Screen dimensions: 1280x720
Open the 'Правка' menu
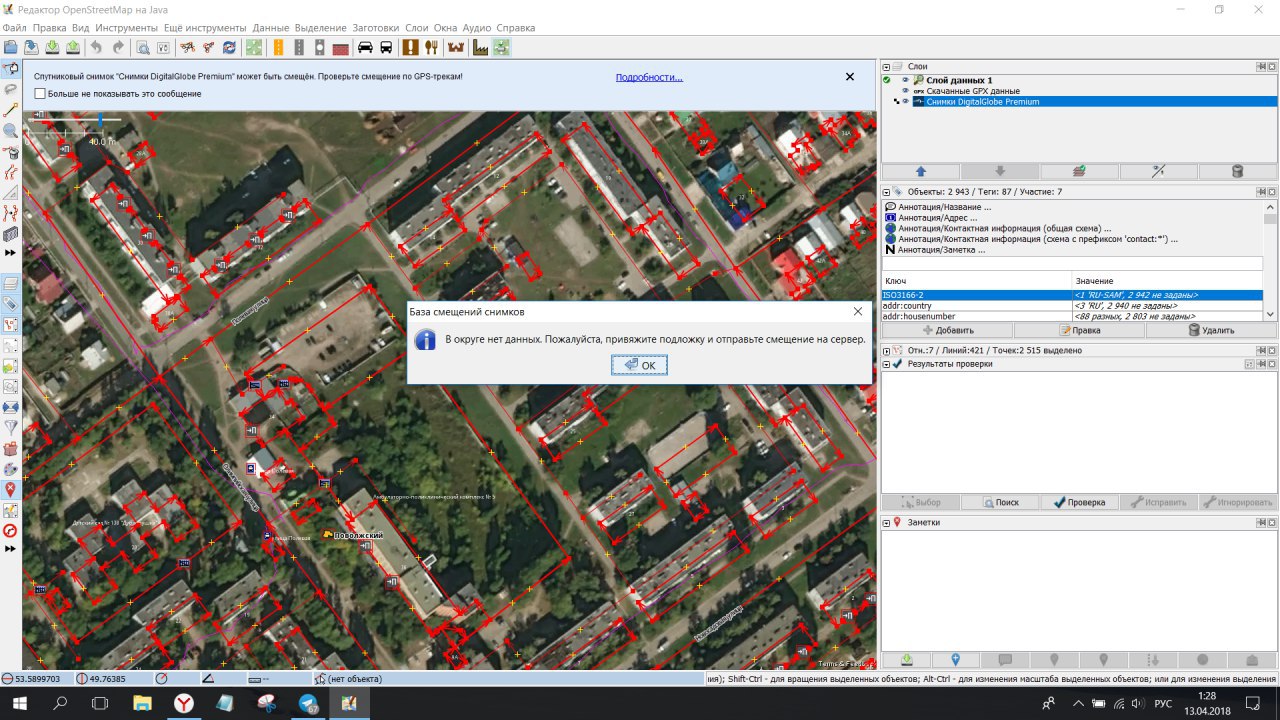[x=49, y=28]
